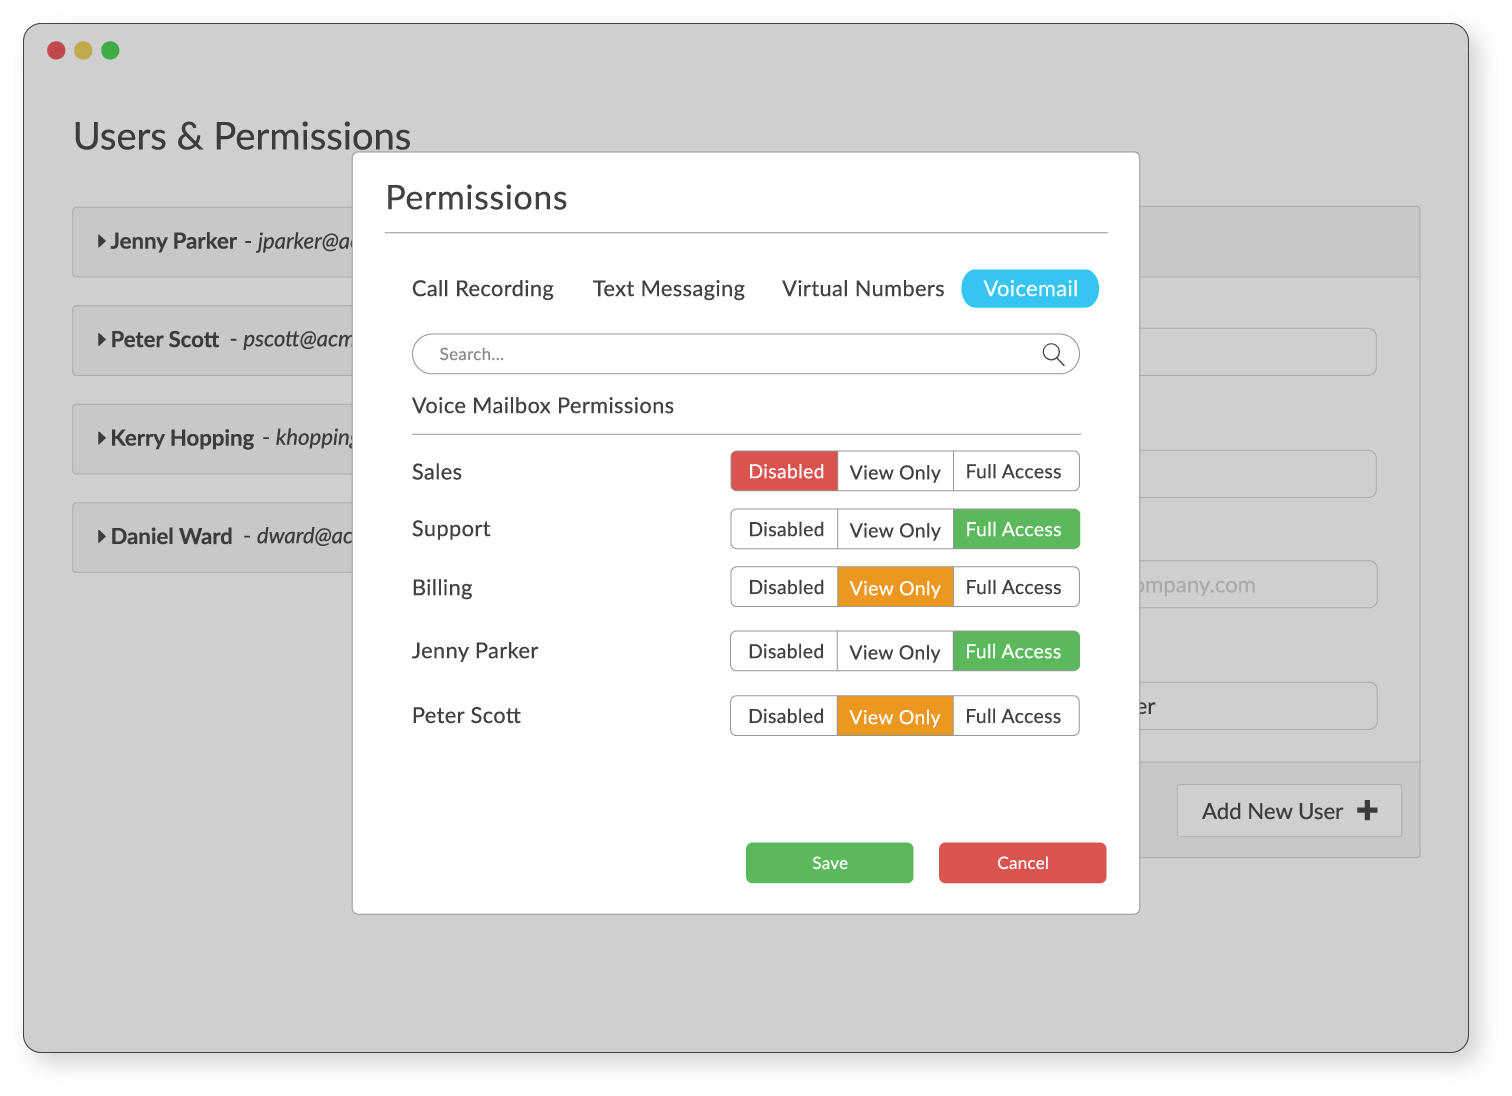
Task: Click the yellow traffic light dot
Action: tap(83, 49)
